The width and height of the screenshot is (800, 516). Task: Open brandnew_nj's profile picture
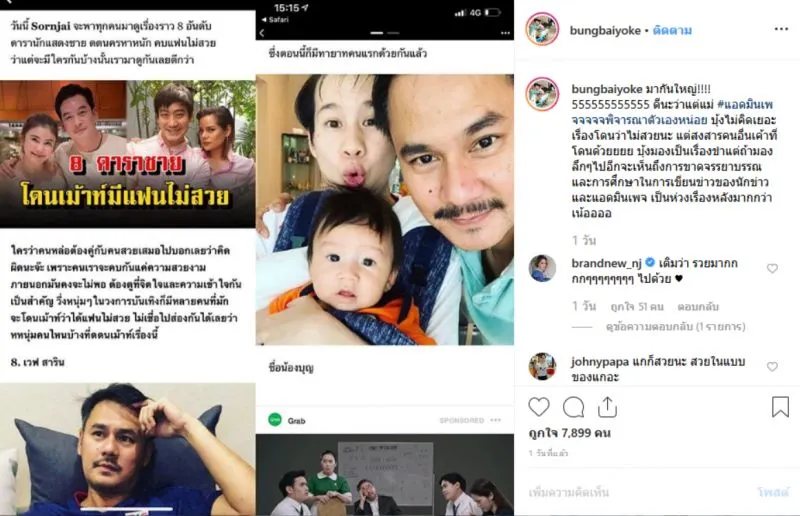point(542,268)
